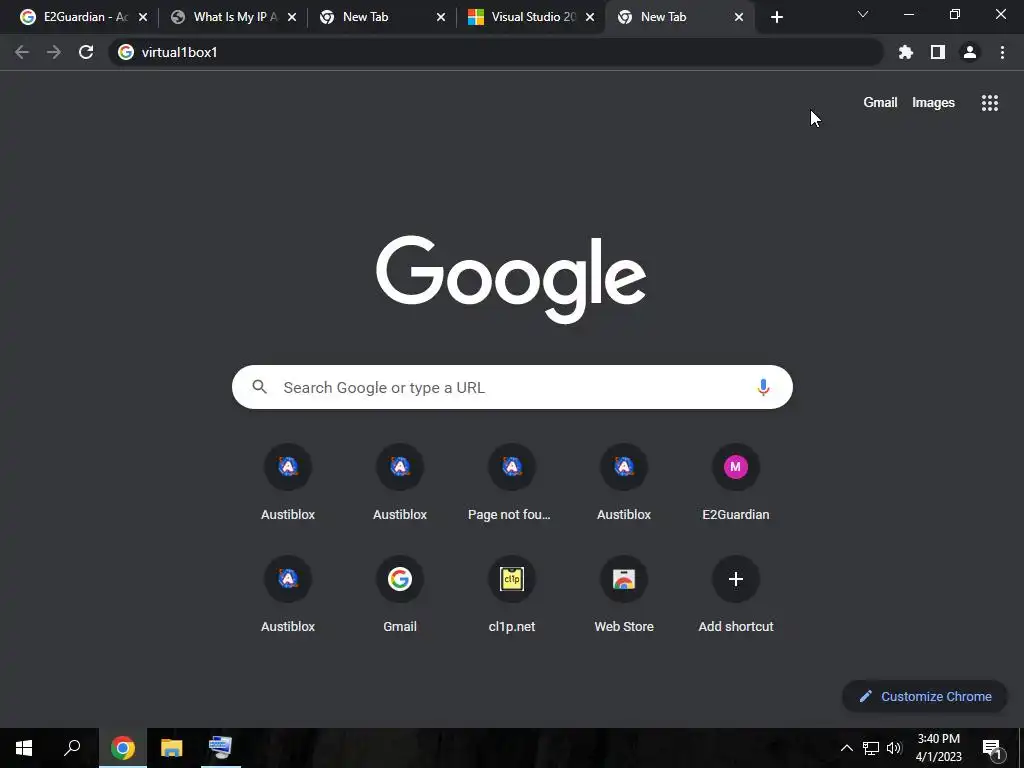1024x768 pixels.
Task: Click the Customize Chrome button
Action: click(925, 696)
